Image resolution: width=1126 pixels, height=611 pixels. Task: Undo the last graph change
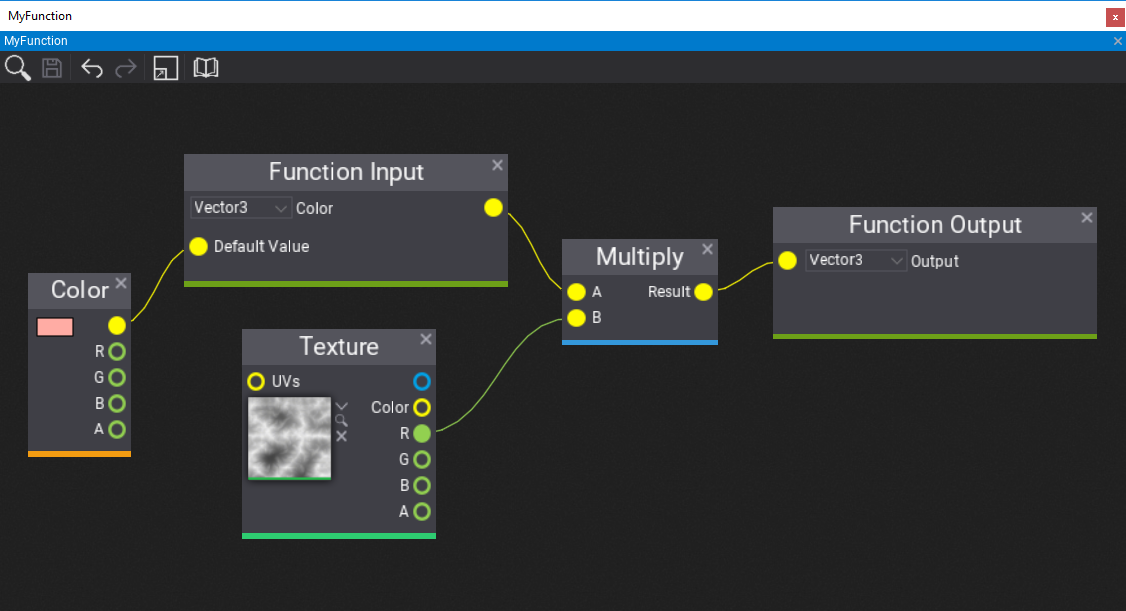91,68
